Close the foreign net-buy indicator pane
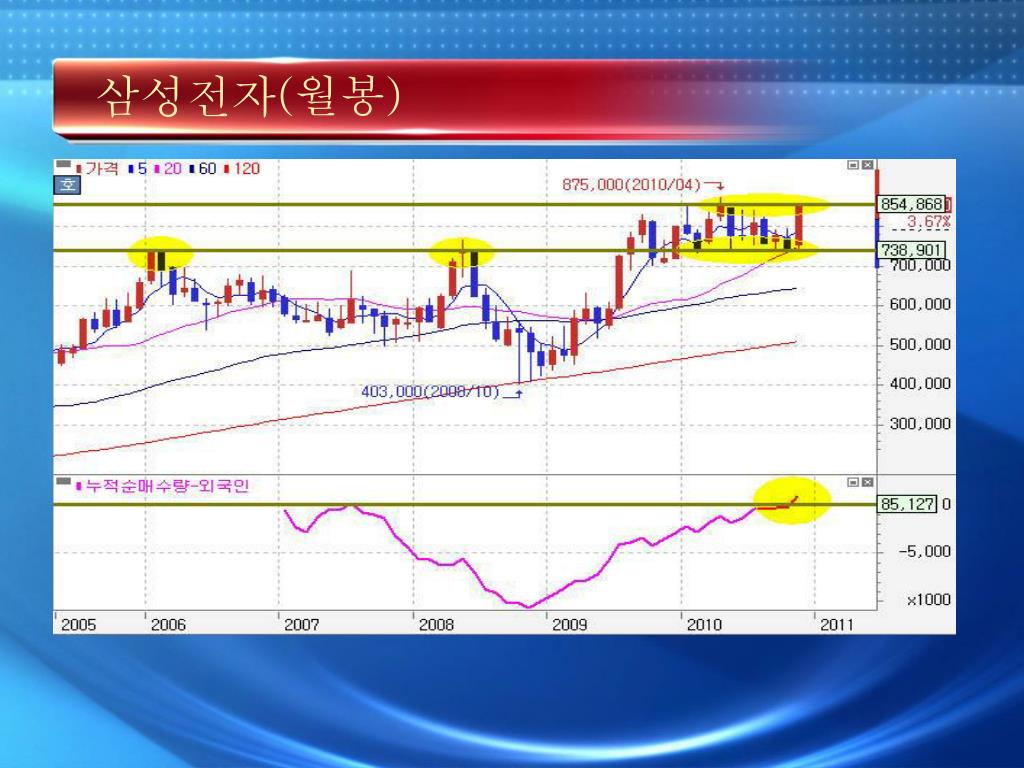Screen dimensions: 1024x768 [867, 482]
